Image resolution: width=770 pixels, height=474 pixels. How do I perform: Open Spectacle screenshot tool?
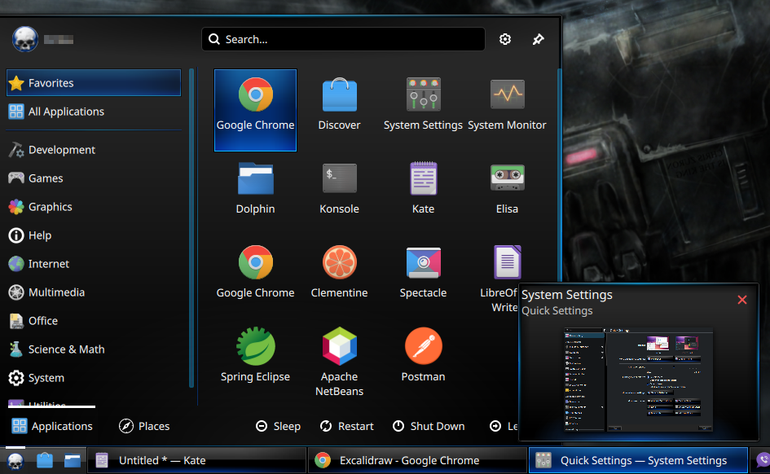click(423, 272)
